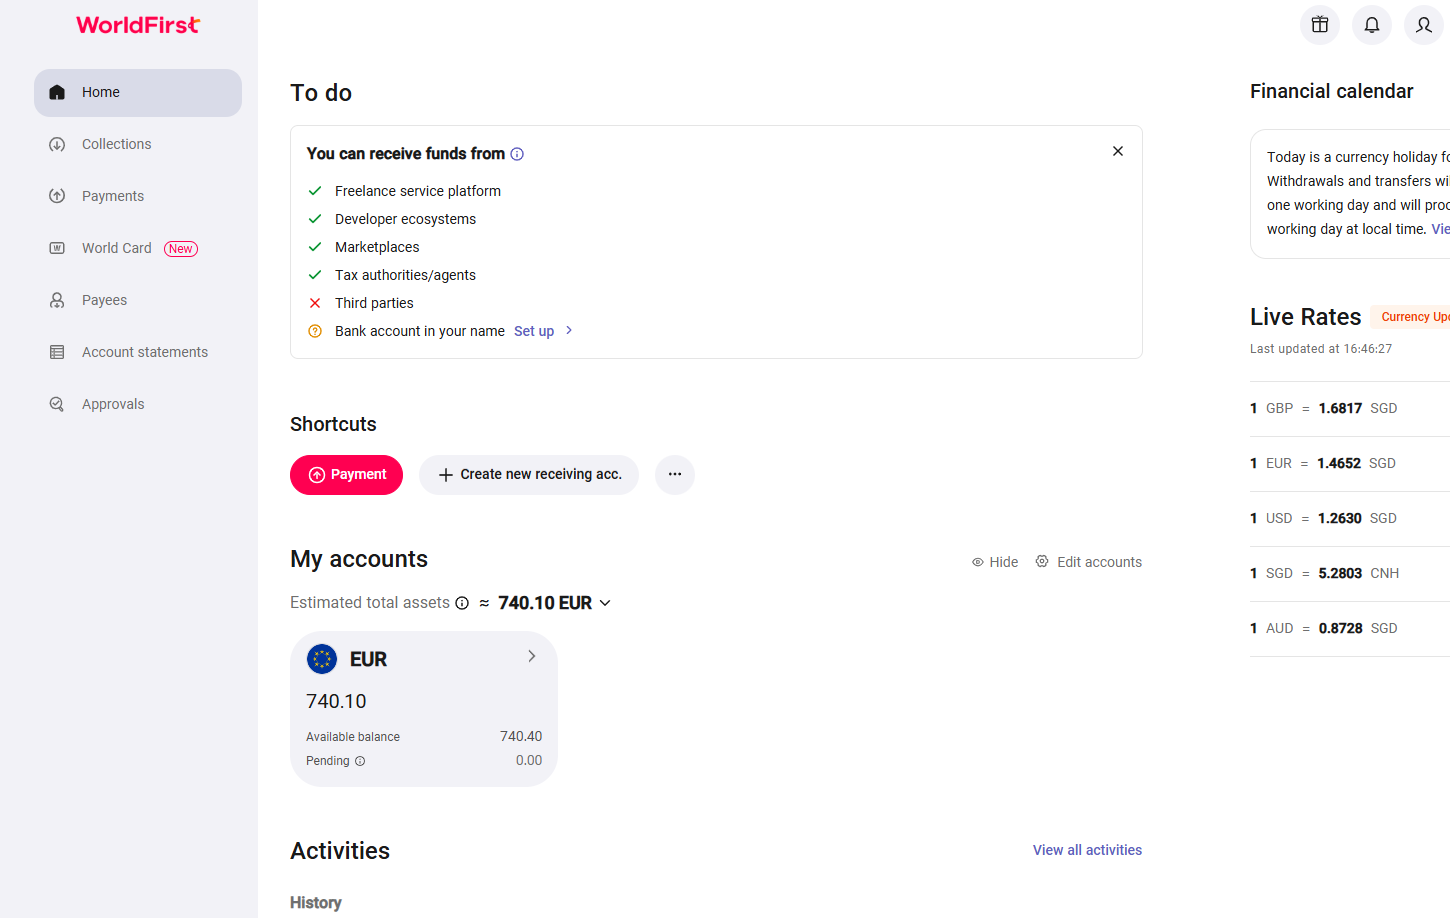This screenshot has height=918, width=1450.
Task: Open View all activities link
Action: [1087, 850]
